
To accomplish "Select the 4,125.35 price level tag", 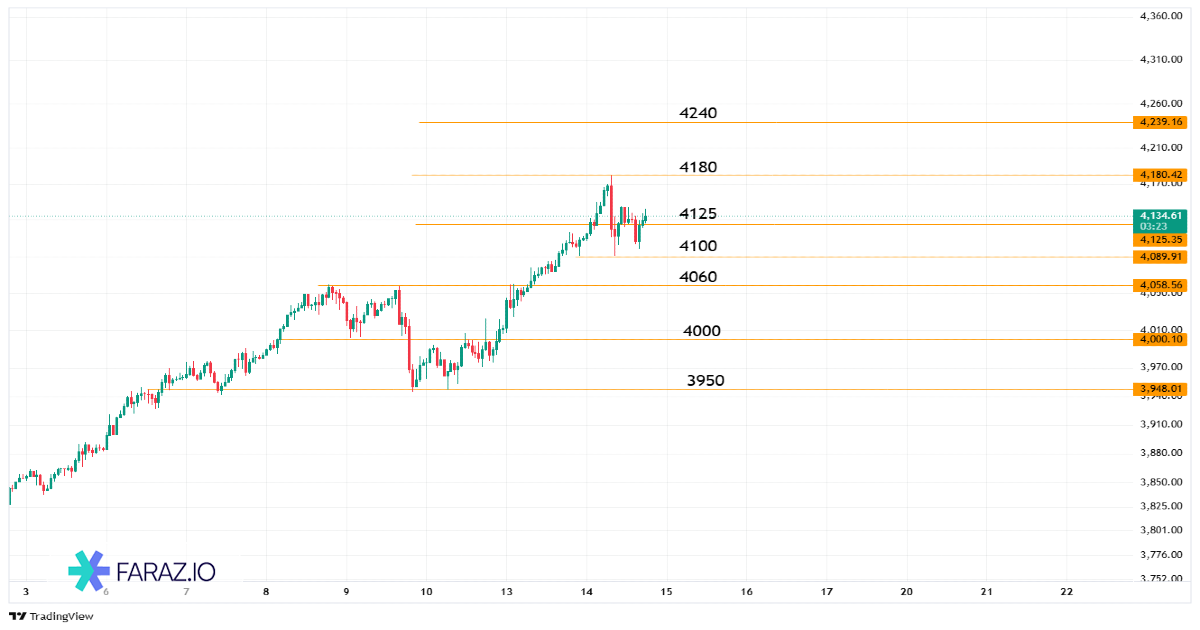I will [1160, 240].
